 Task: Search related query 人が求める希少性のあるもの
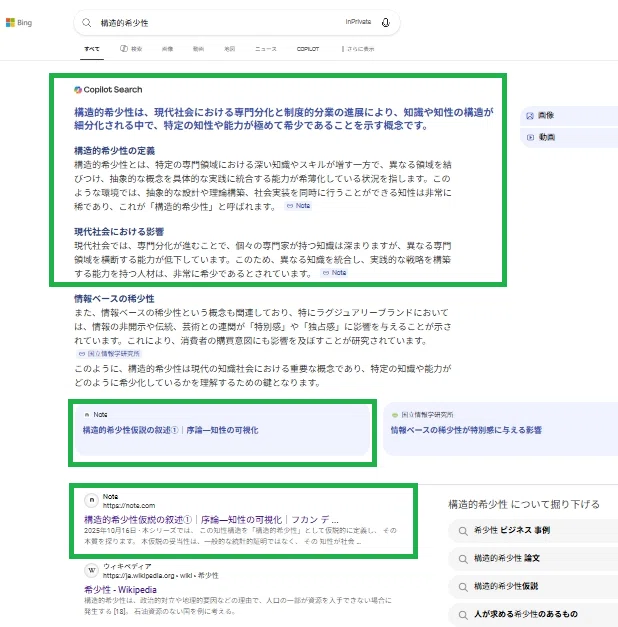click(x=534, y=615)
